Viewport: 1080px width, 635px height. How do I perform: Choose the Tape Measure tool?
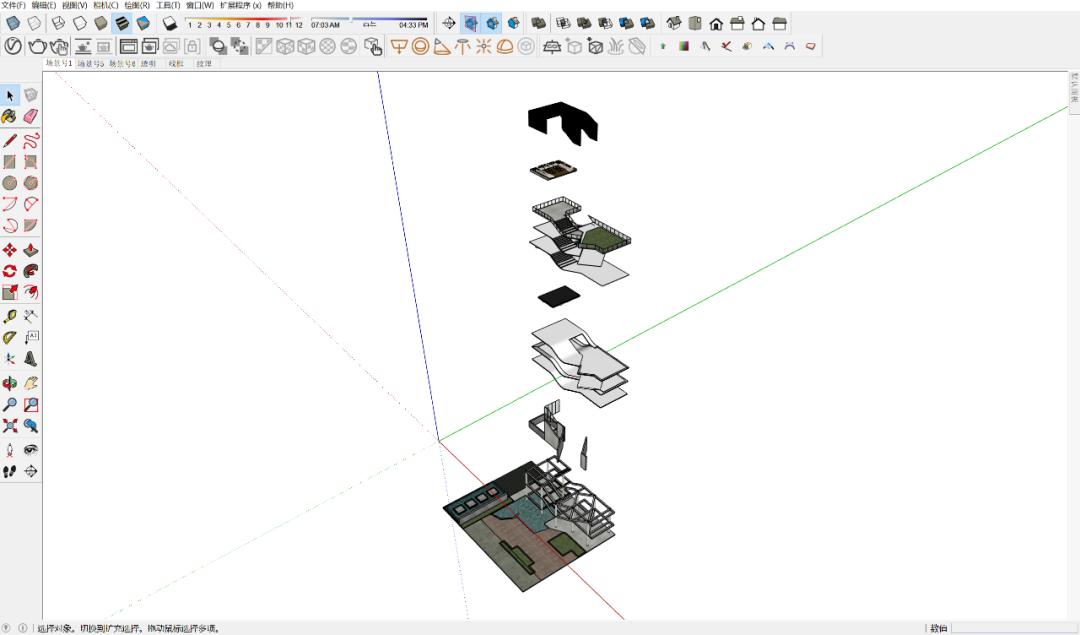point(10,316)
